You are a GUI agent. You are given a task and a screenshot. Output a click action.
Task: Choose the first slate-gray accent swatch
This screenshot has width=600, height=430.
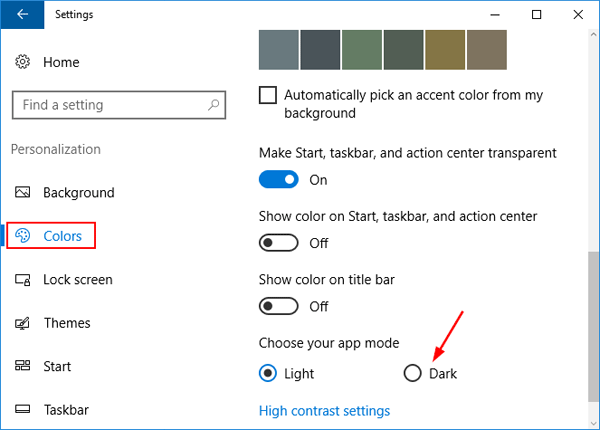coord(279,49)
